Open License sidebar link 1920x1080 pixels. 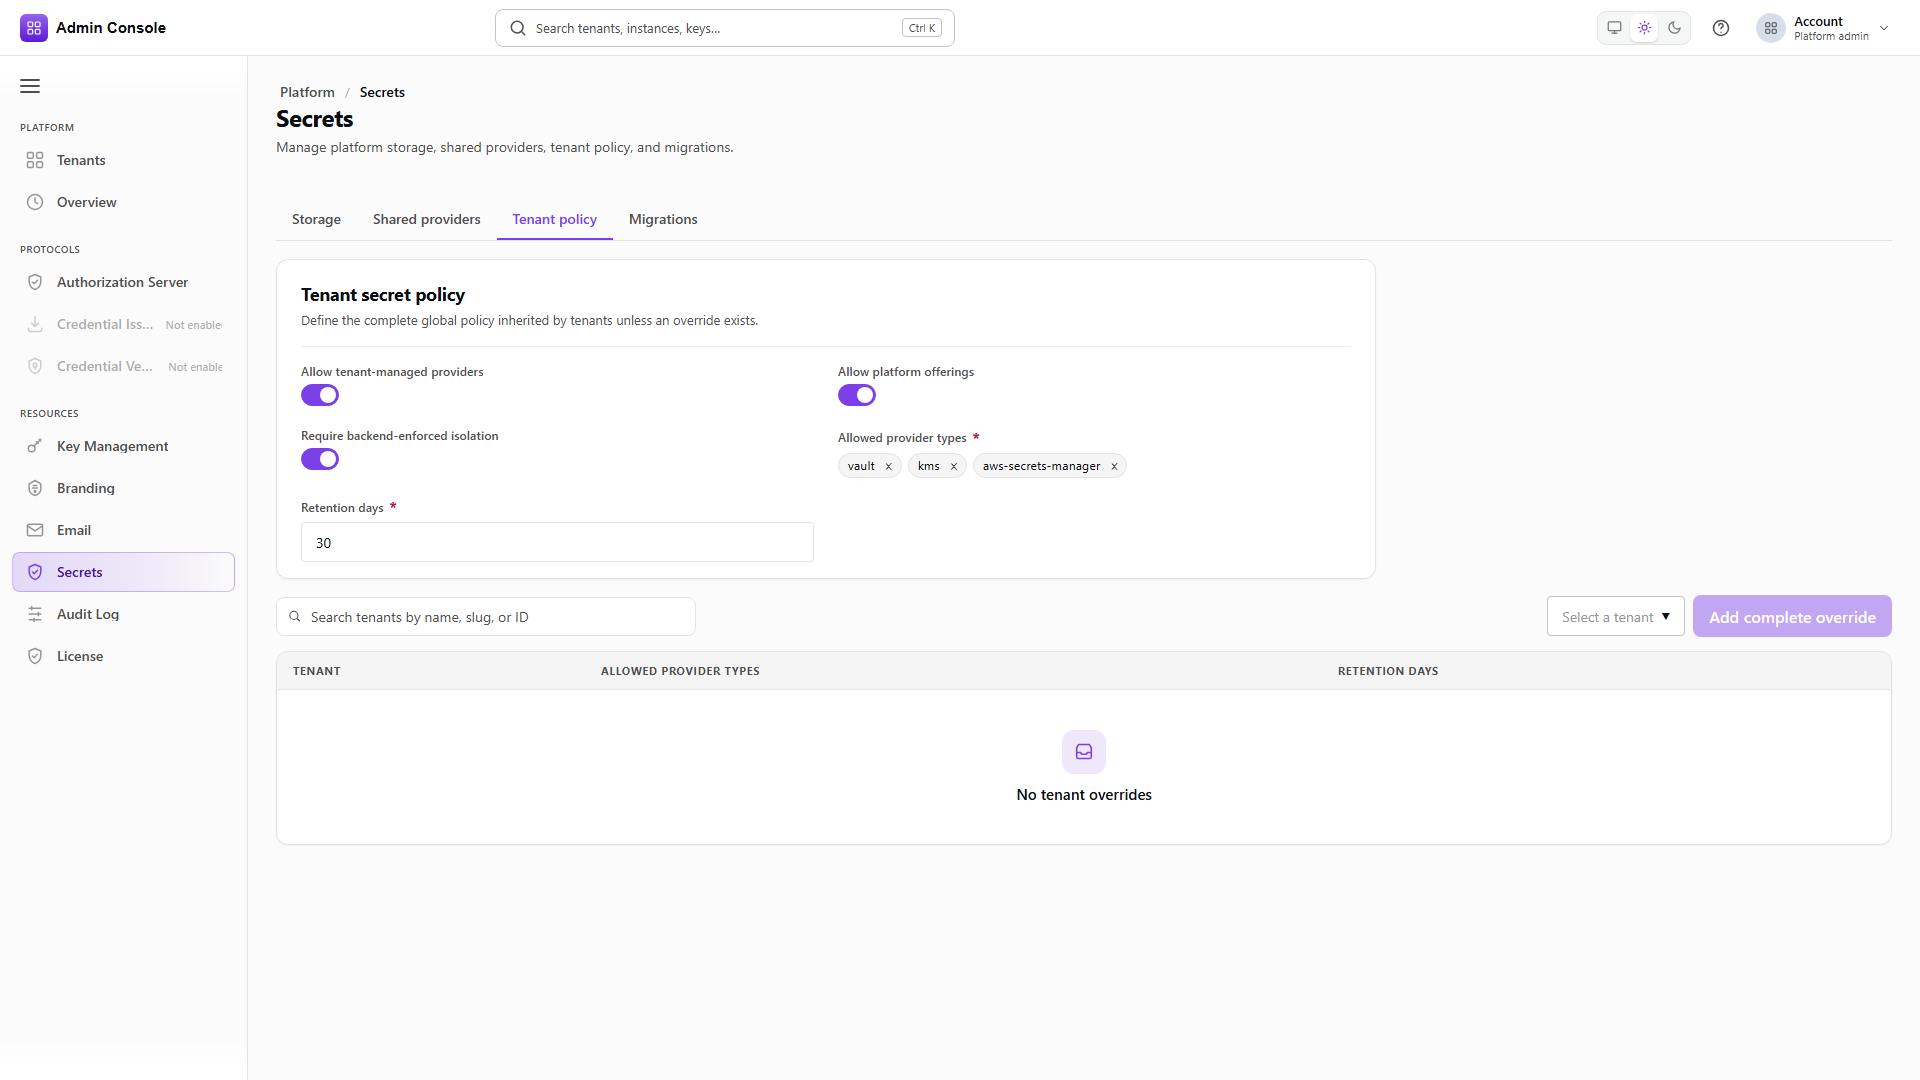coord(124,656)
